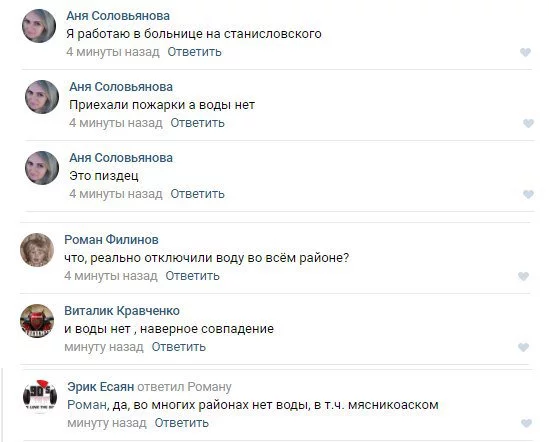The width and height of the screenshot is (549, 442).
Task: Like Эрик Есаян's reply with the heart
Action: [x=526, y=423]
